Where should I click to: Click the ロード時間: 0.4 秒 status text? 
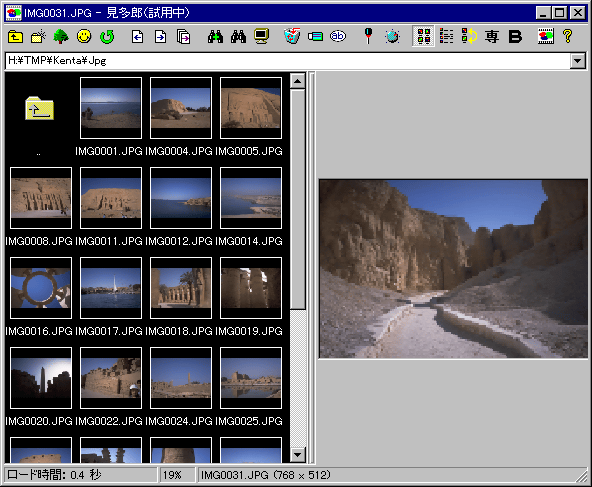(x=54, y=475)
